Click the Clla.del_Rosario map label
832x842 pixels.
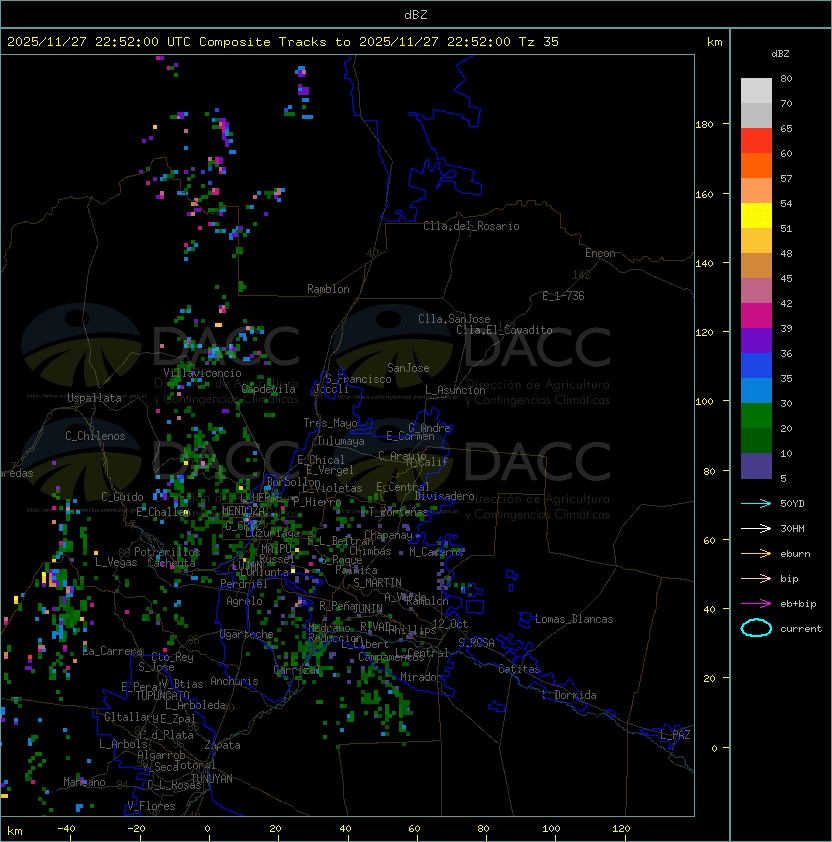(x=471, y=226)
